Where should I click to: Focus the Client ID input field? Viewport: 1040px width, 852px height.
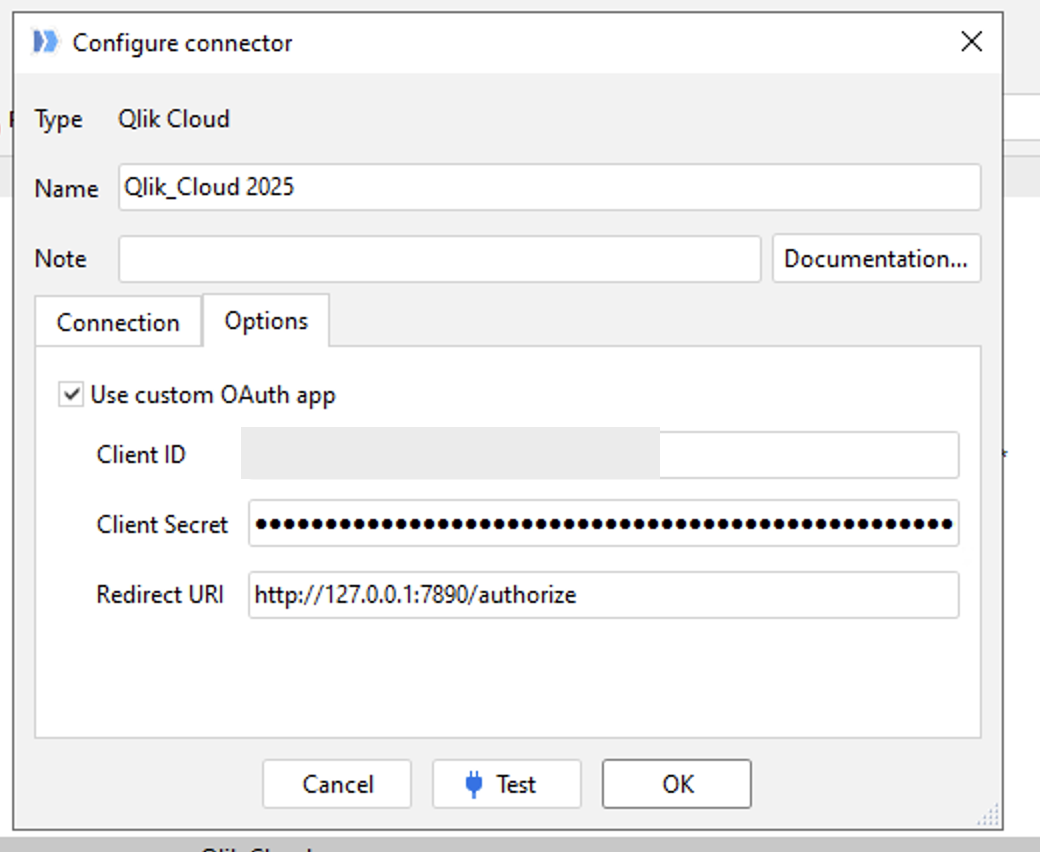tap(600, 455)
